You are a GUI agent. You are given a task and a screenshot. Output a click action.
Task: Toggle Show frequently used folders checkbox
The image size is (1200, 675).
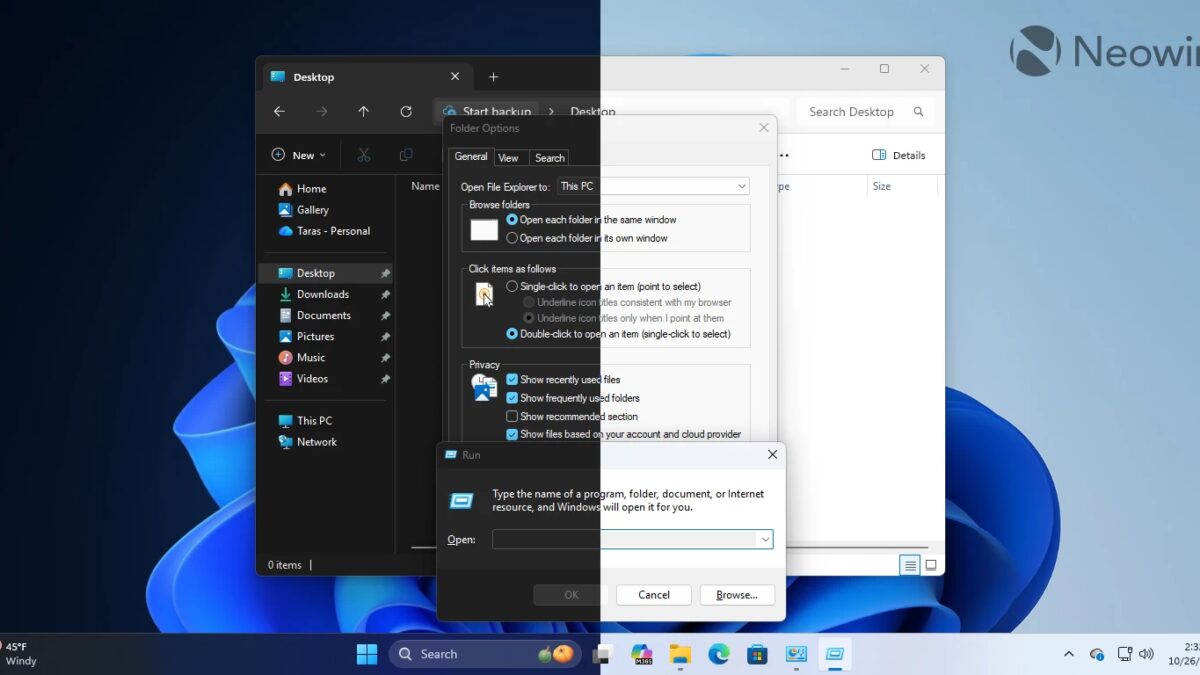click(512, 398)
